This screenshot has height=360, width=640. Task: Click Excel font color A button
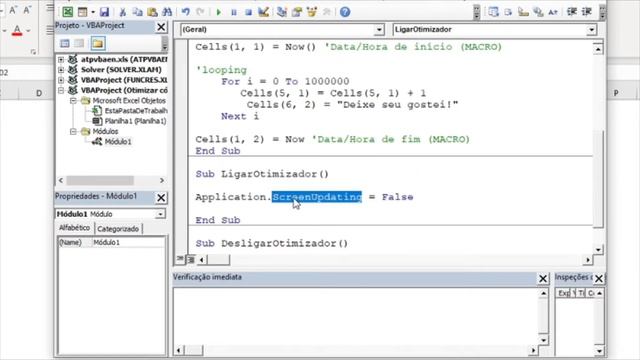point(17,30)
